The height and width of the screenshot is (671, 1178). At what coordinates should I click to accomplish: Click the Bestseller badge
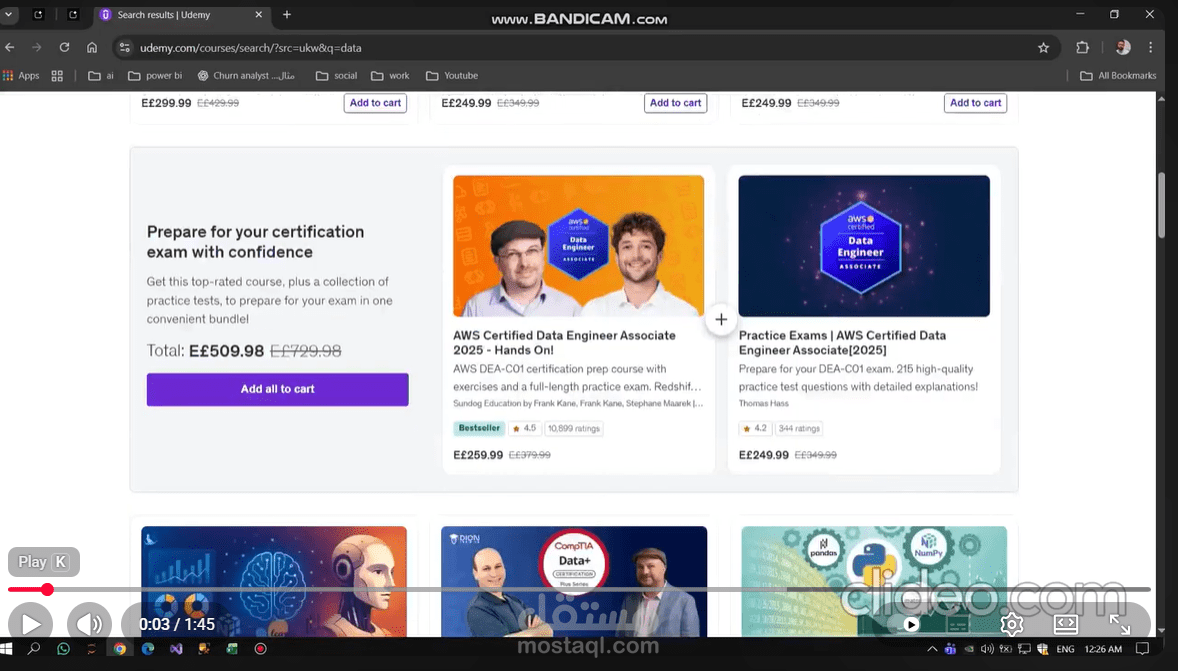pos(479,428)
